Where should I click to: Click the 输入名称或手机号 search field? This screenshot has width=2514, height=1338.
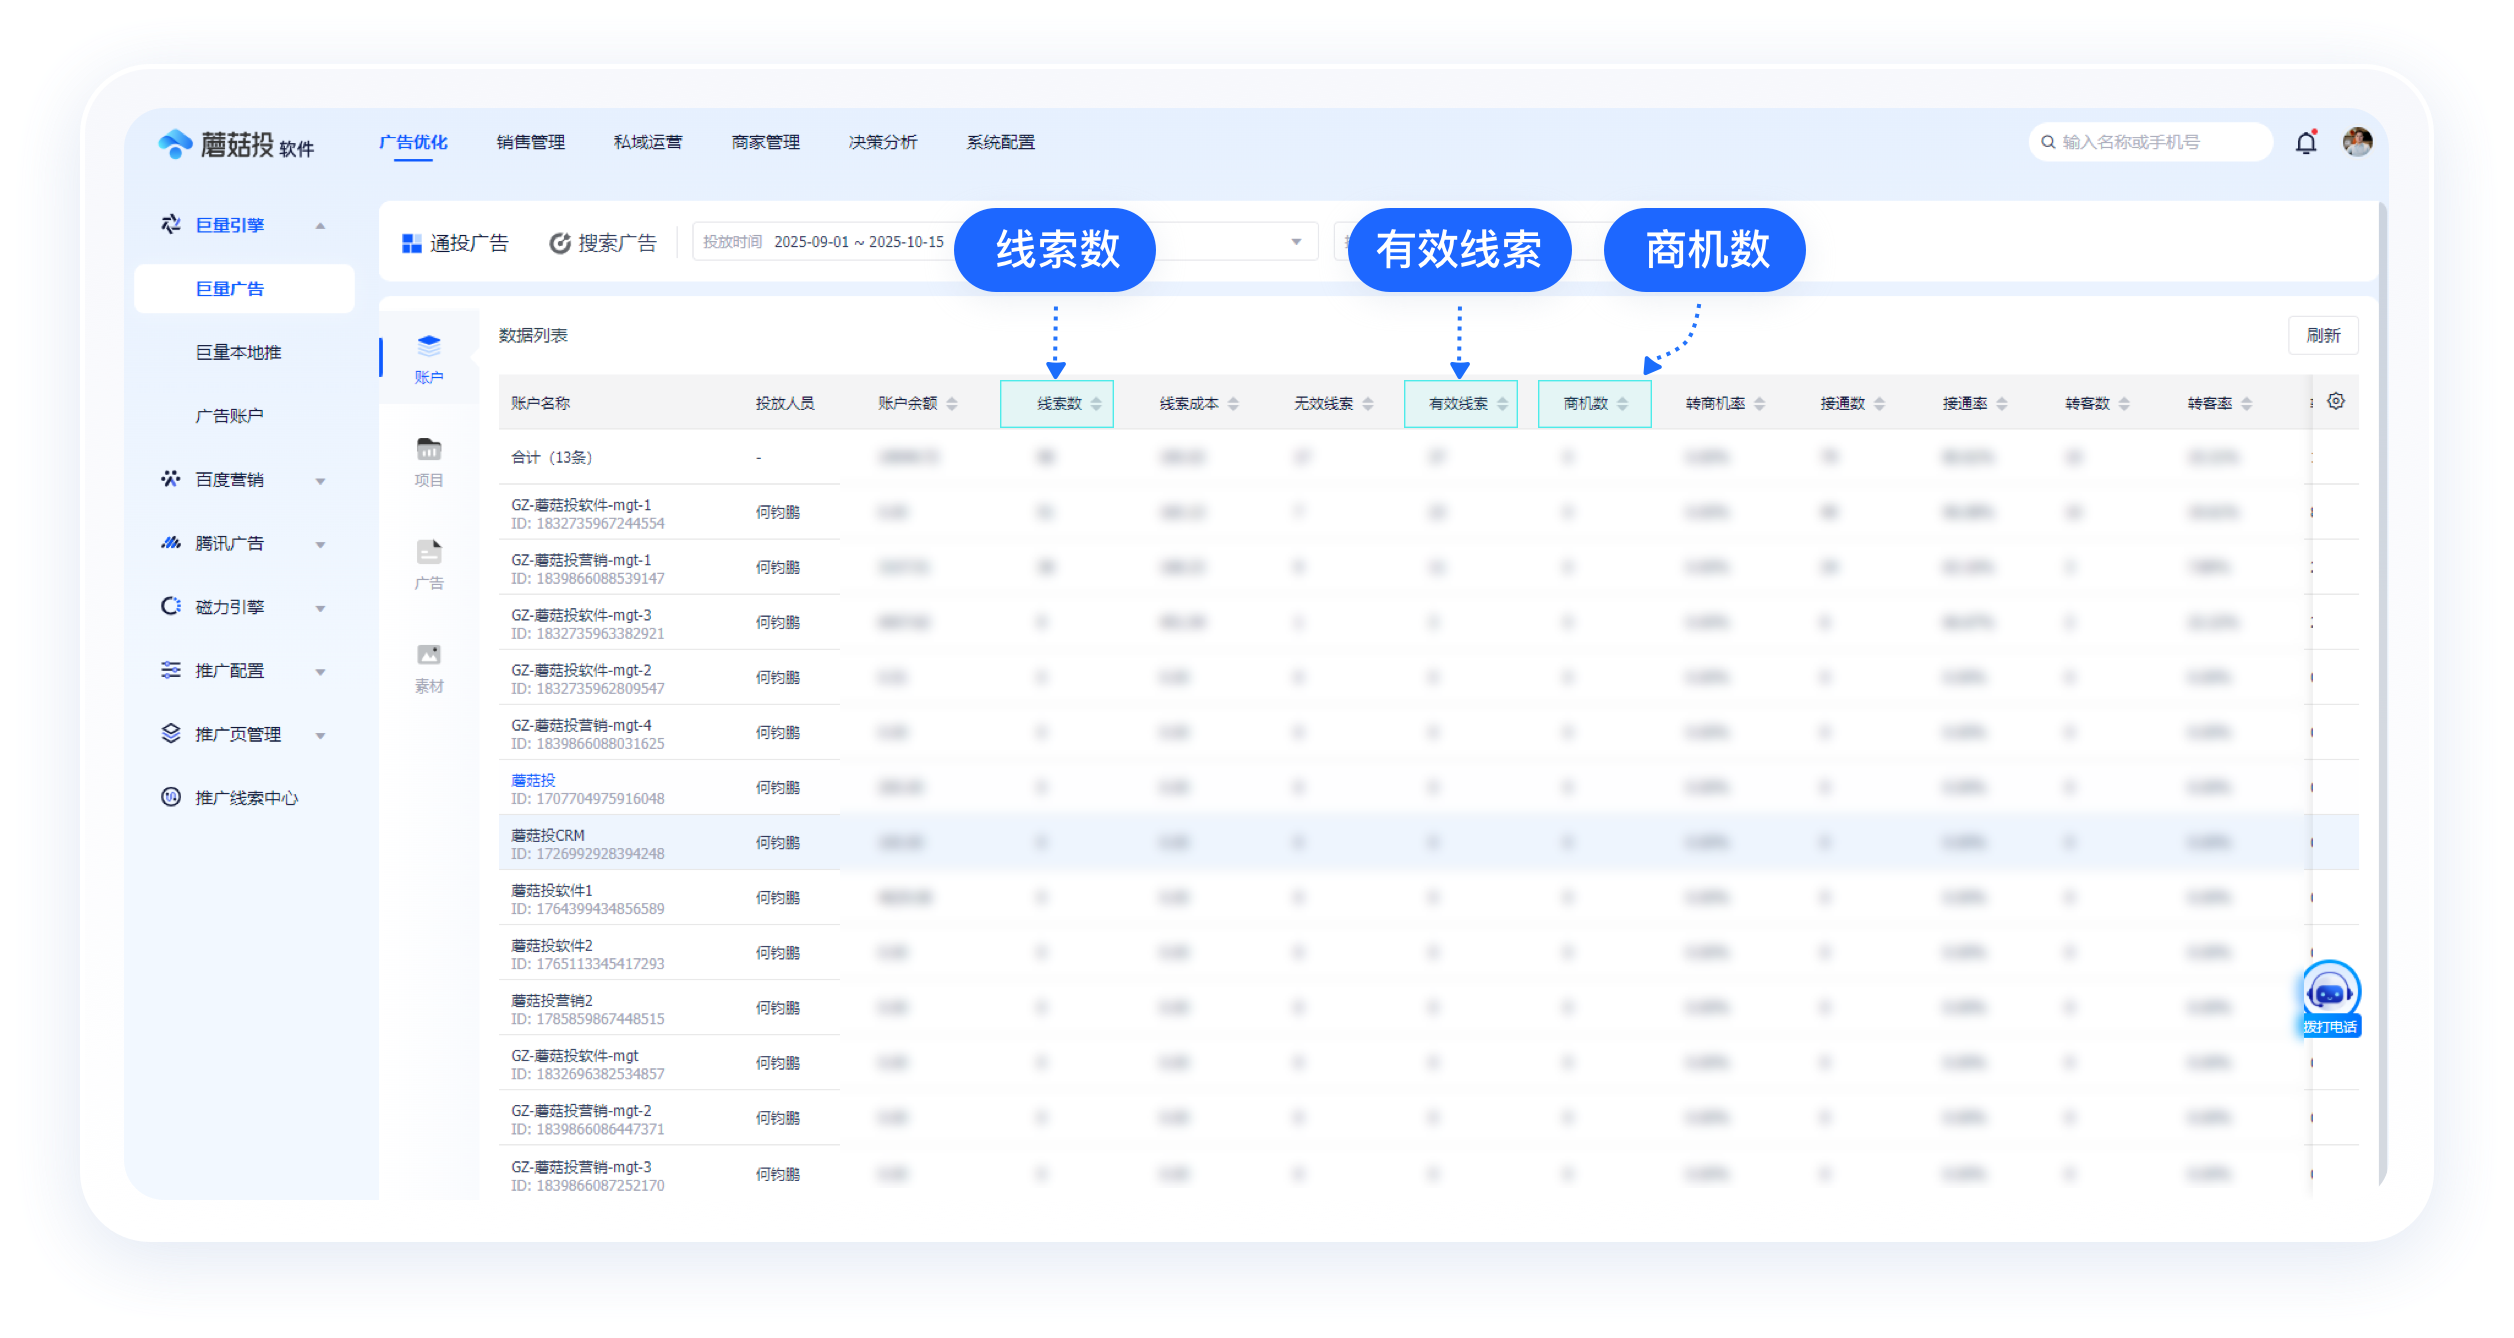[2150, 141]
